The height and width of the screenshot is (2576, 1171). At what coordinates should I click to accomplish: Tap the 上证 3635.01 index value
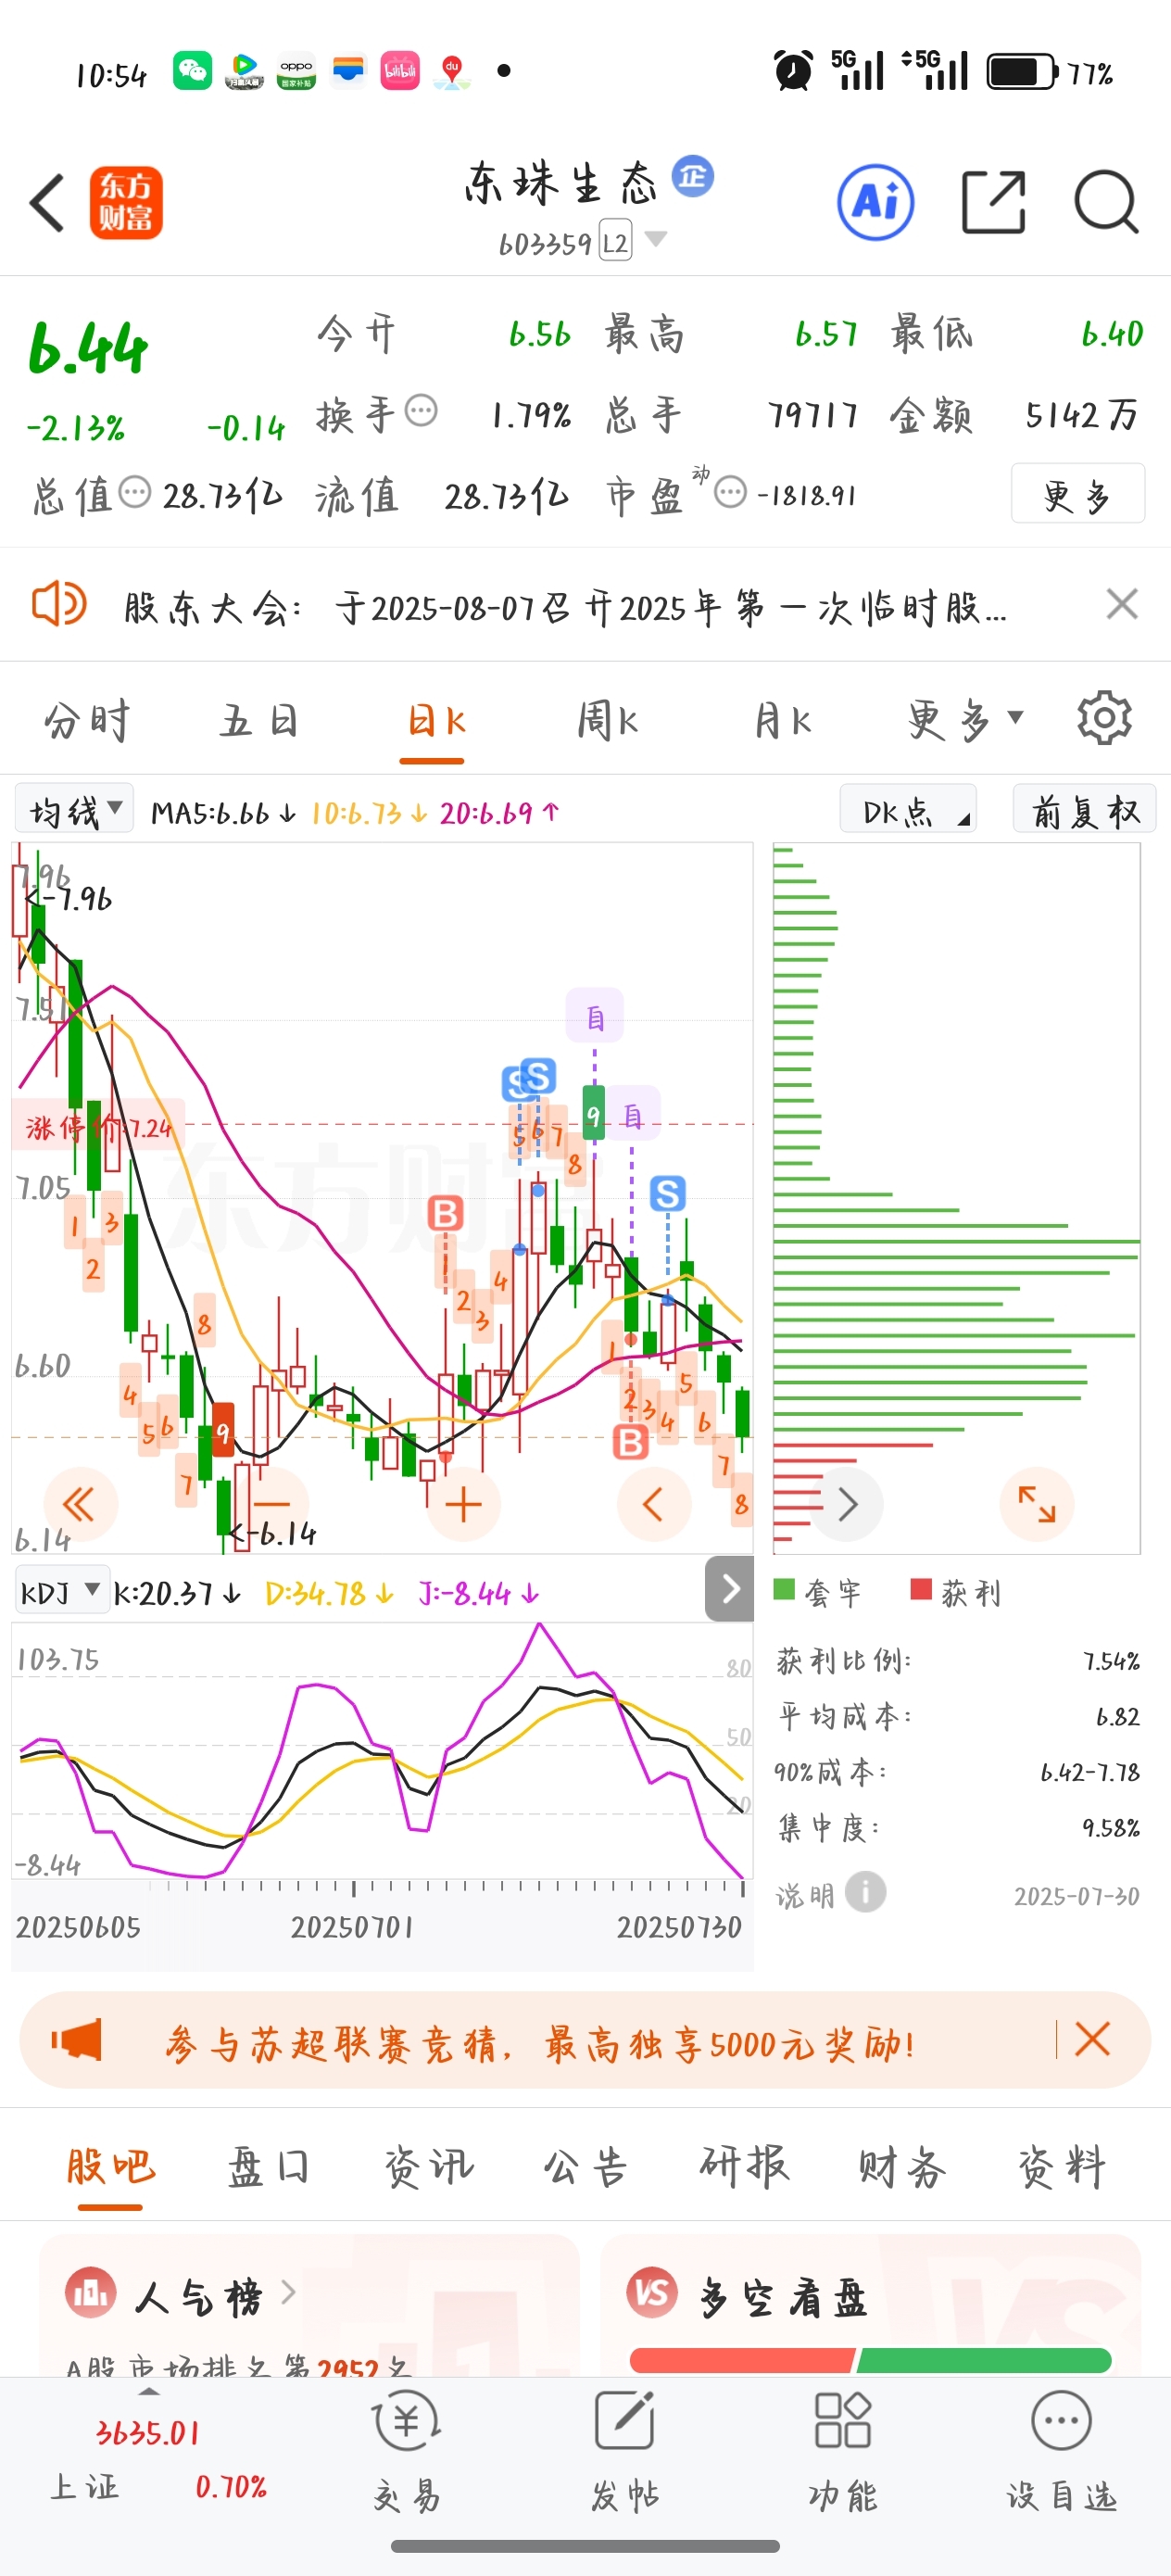pyautogui.click(x=148, y=2432)
